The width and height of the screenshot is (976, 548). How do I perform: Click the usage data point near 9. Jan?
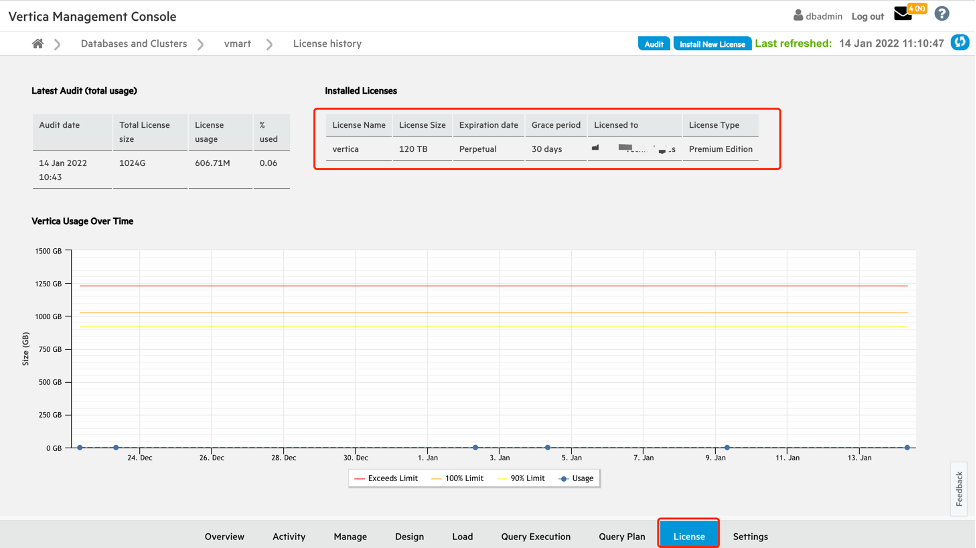pyautogui.click(x=727, y=447)
